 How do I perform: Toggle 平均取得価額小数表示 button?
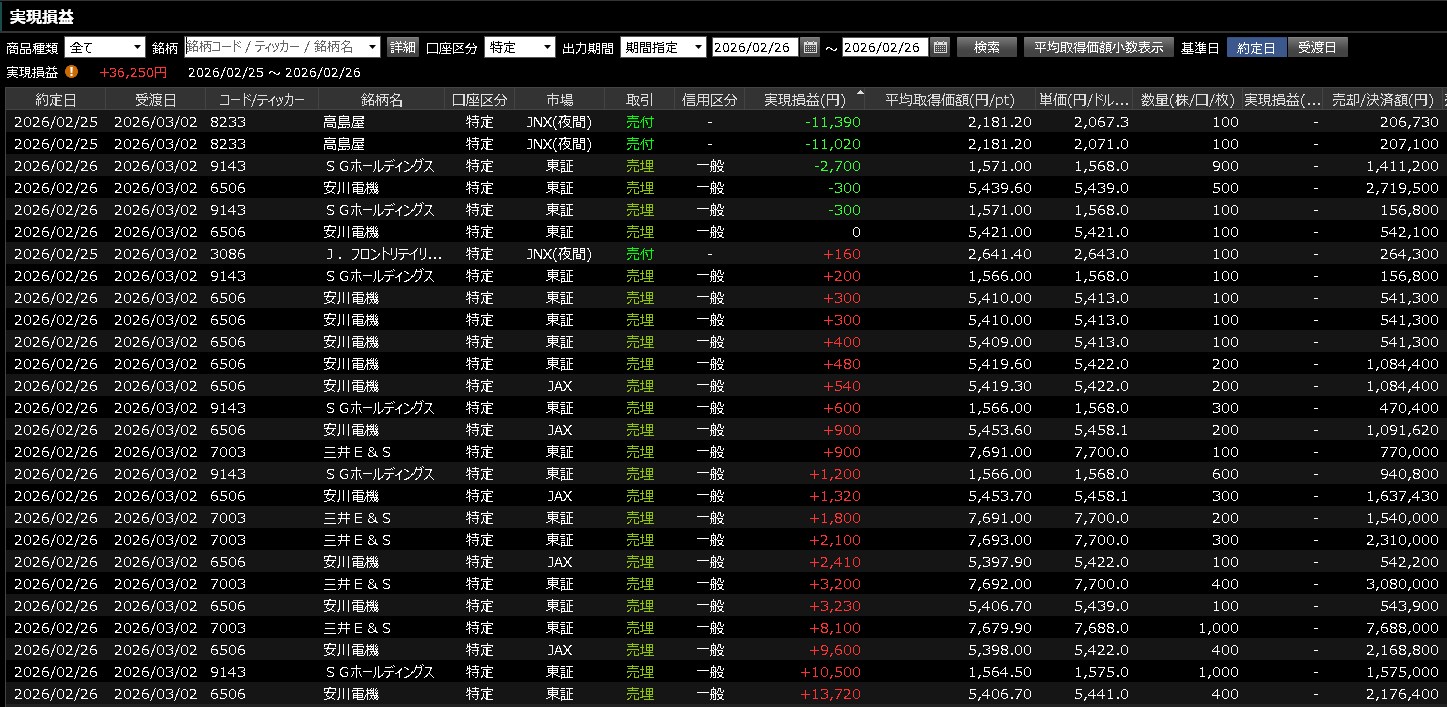pos(1098,47)
